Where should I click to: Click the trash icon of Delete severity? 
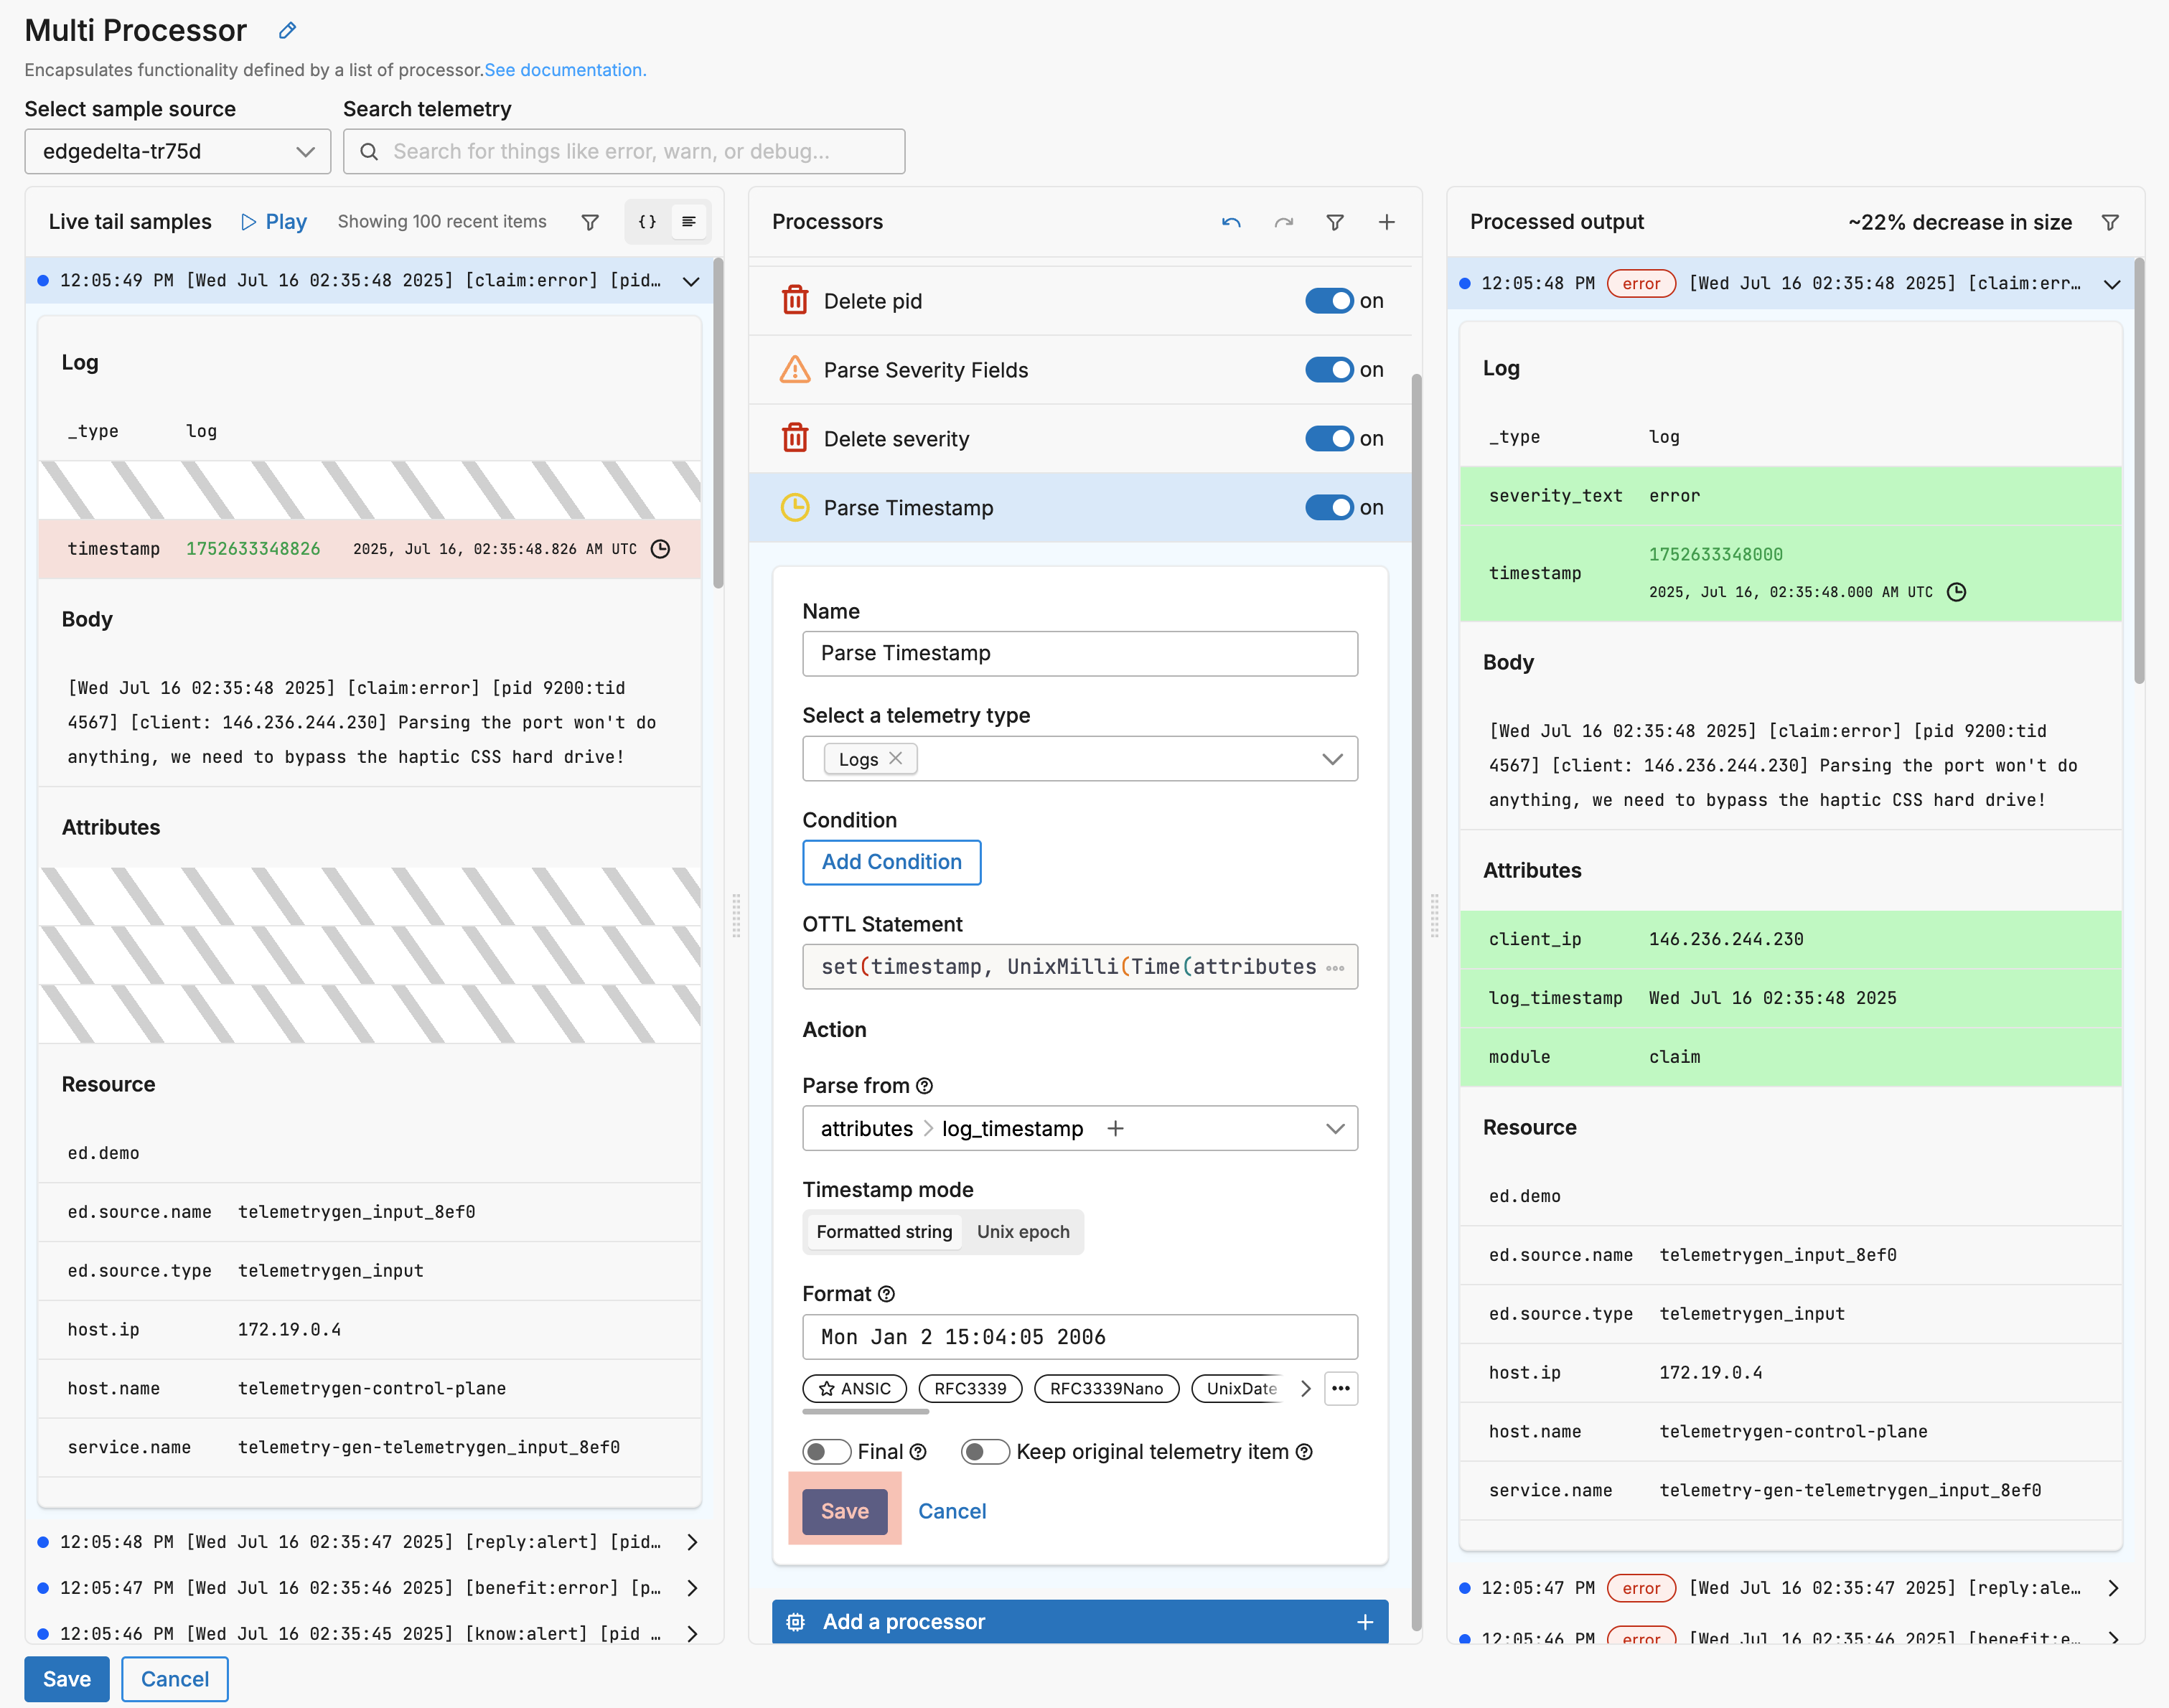[795, 438]
